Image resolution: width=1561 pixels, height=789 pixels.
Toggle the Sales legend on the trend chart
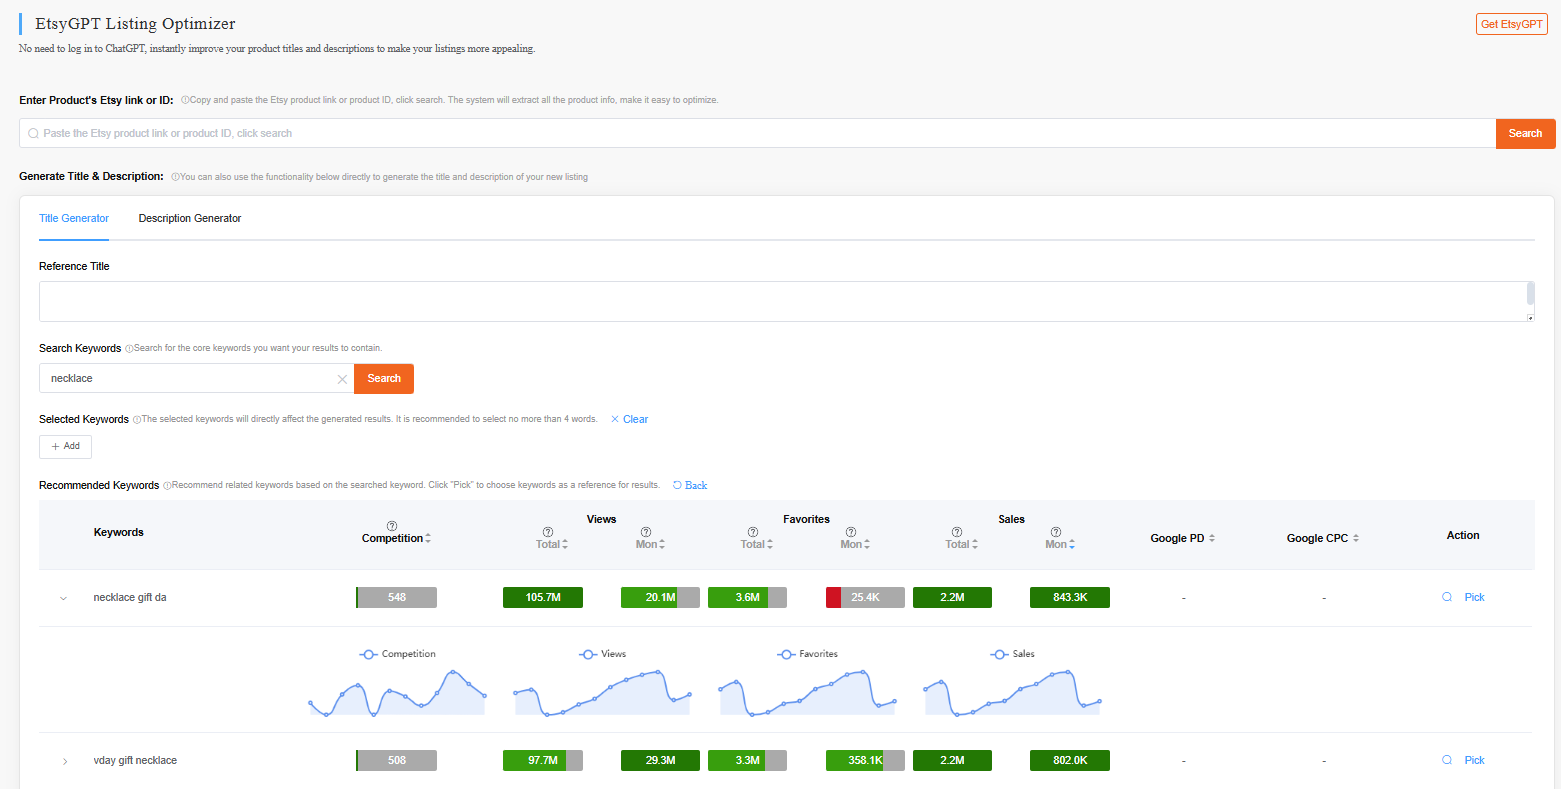click(1011, 654)
